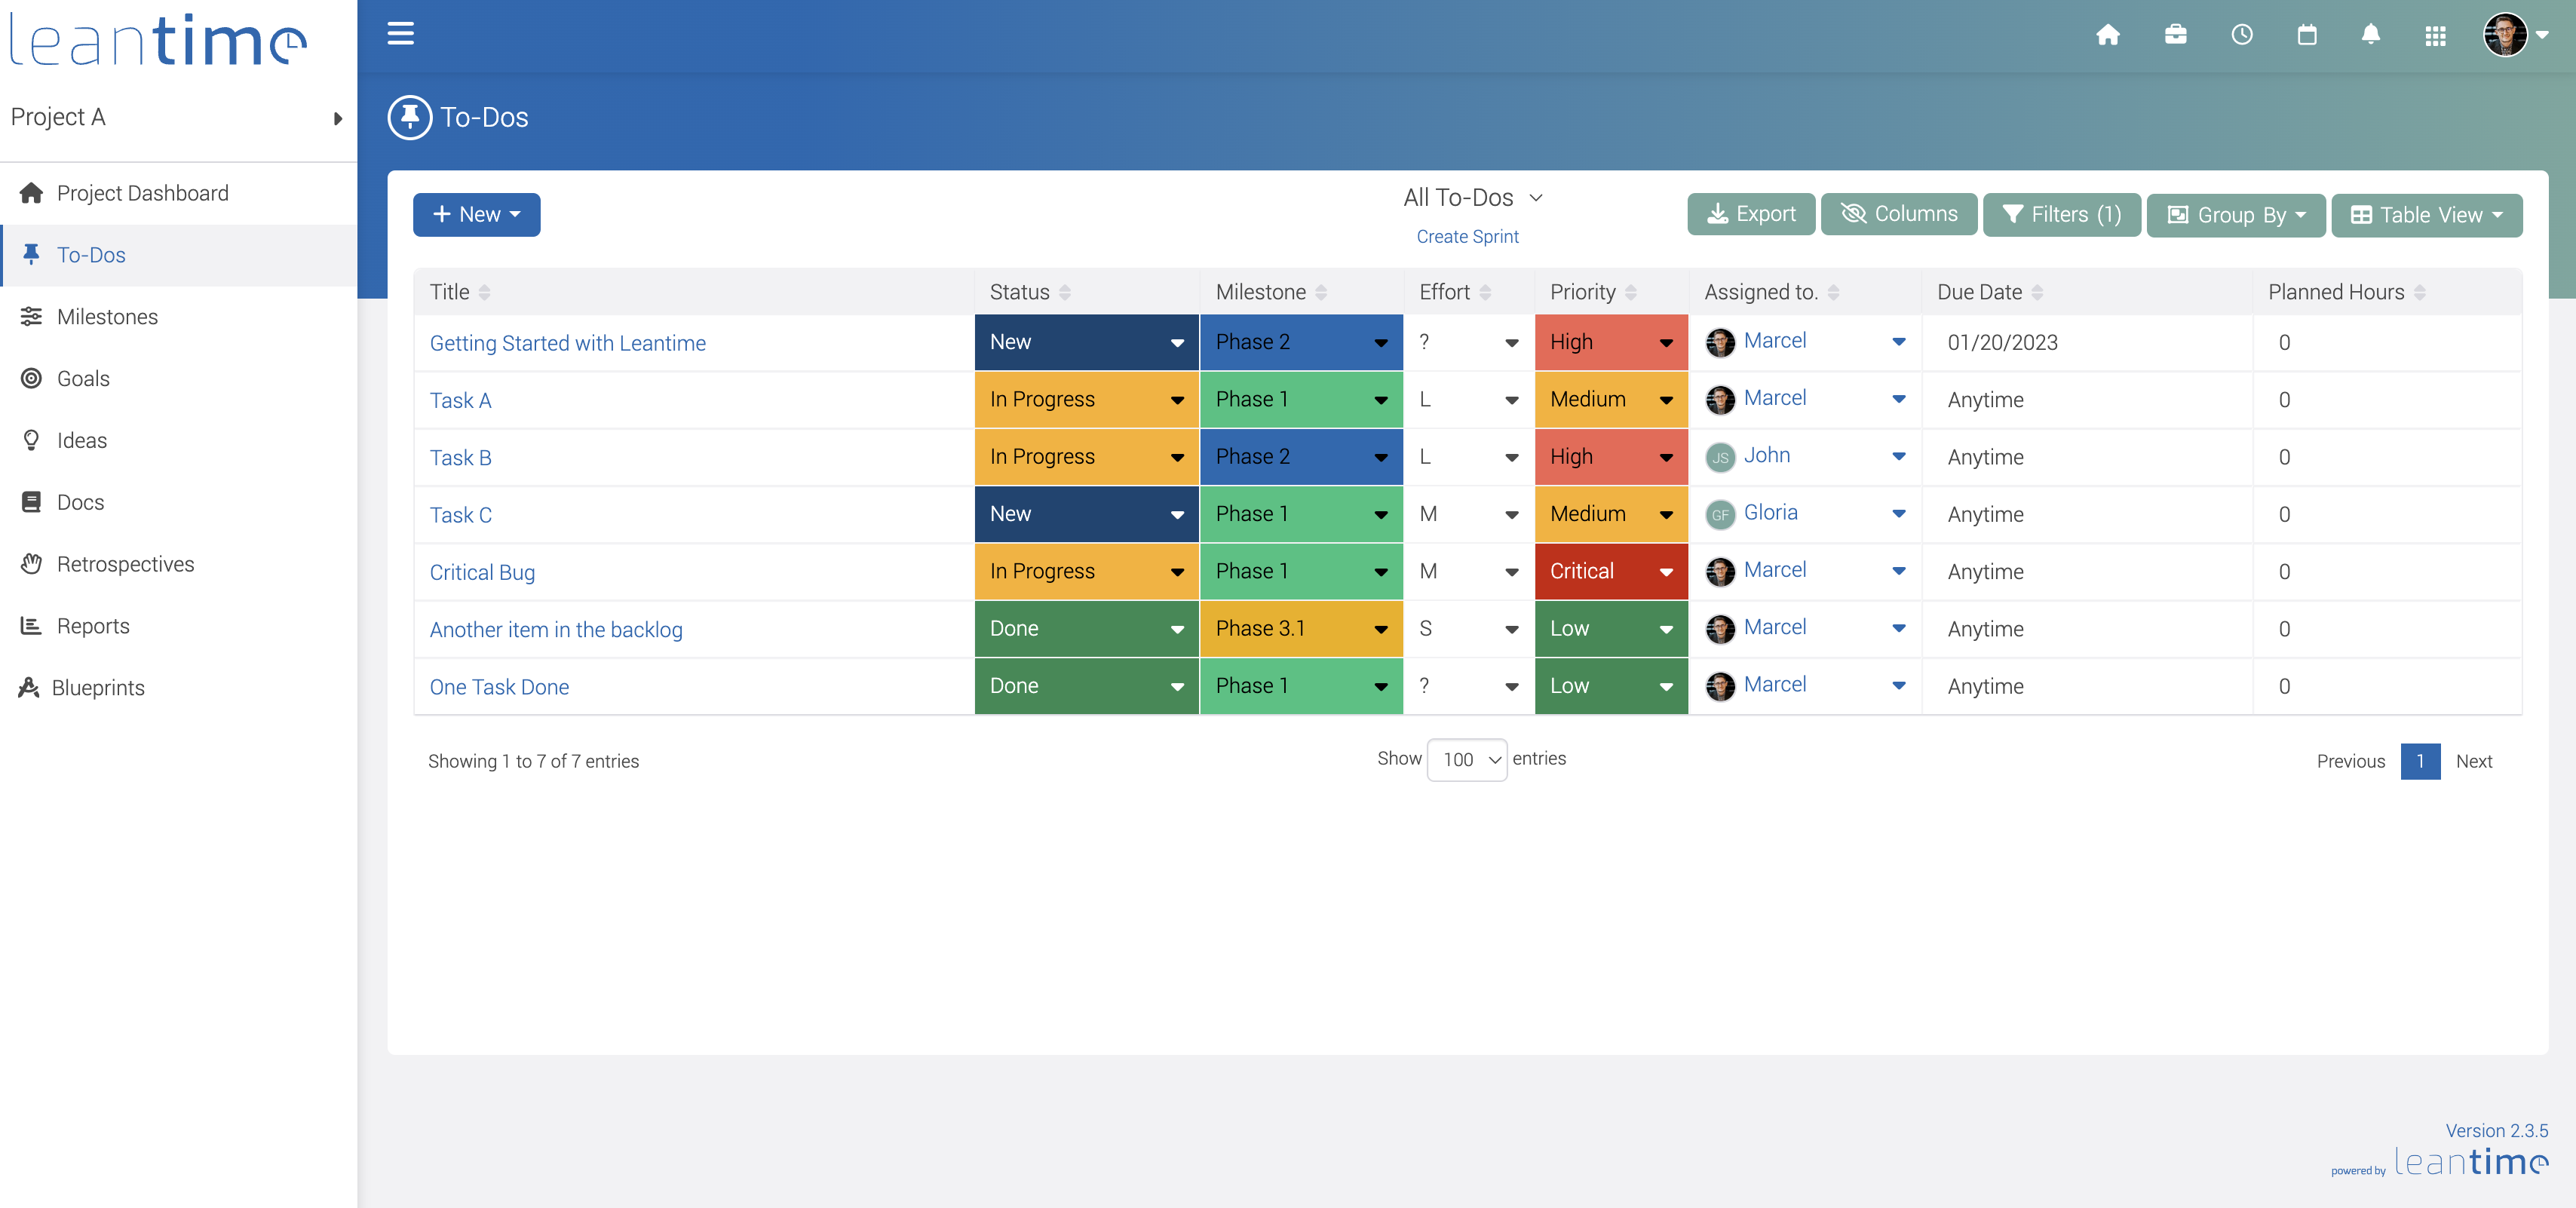Viewport: 2576px width, 1208px height.
Task: Click the briefcase projects icon
Action: tap(2175, 35)
